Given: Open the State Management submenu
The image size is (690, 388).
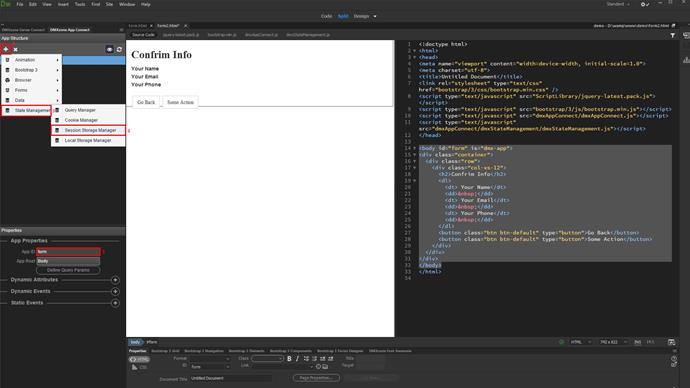Looking at the screenshot, I should (27, 110).
